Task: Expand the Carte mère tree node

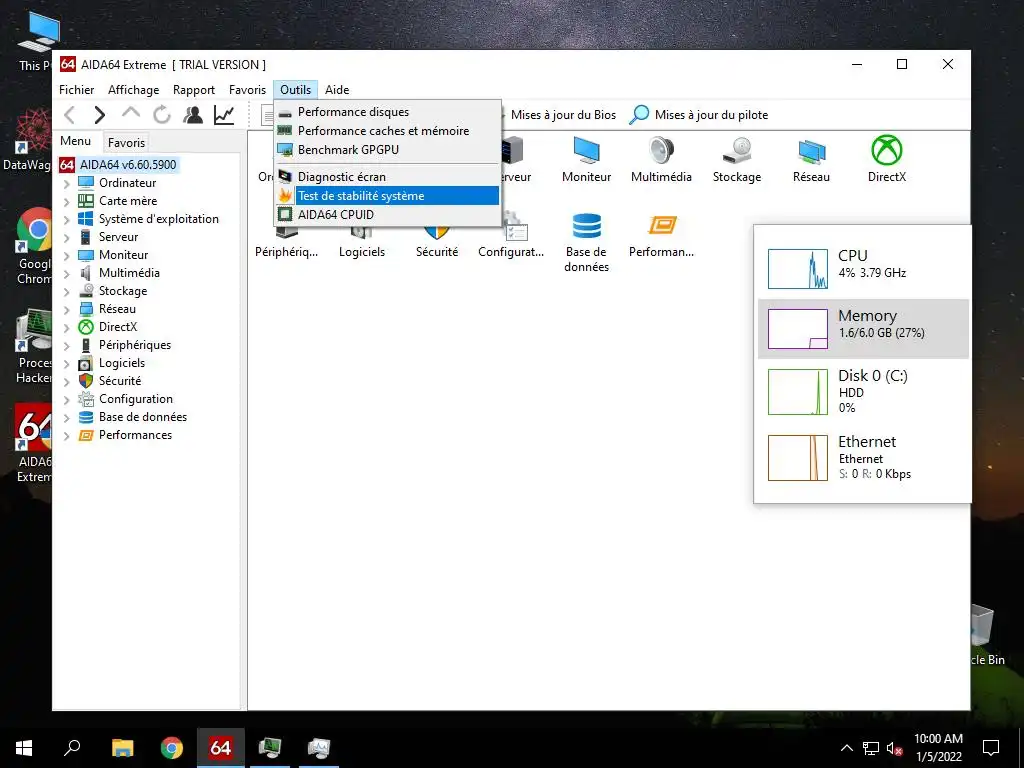Action: click(x=67, y=202)
